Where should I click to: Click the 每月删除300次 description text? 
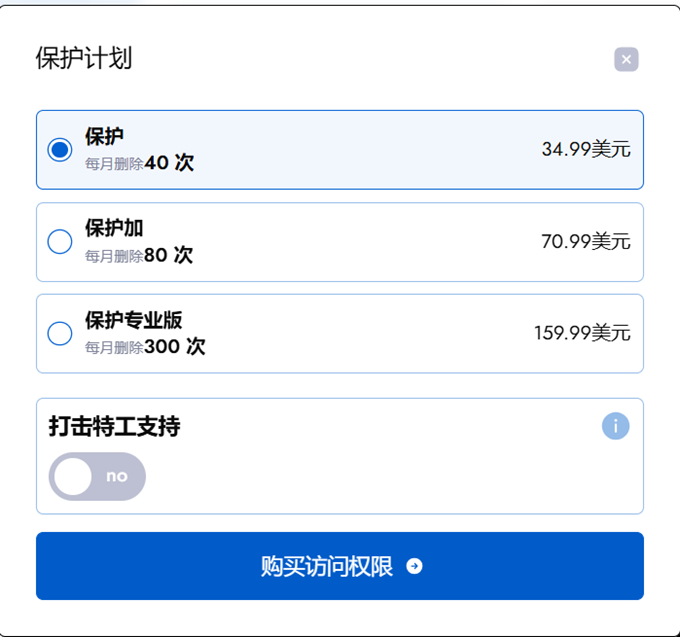145,348
